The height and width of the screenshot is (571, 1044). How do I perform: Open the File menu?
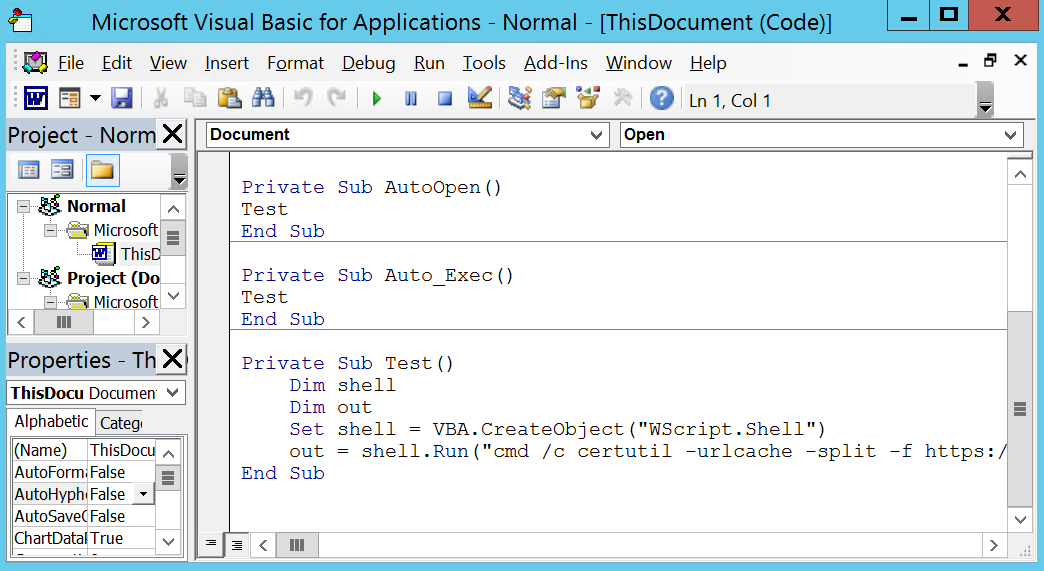(71, 63)
